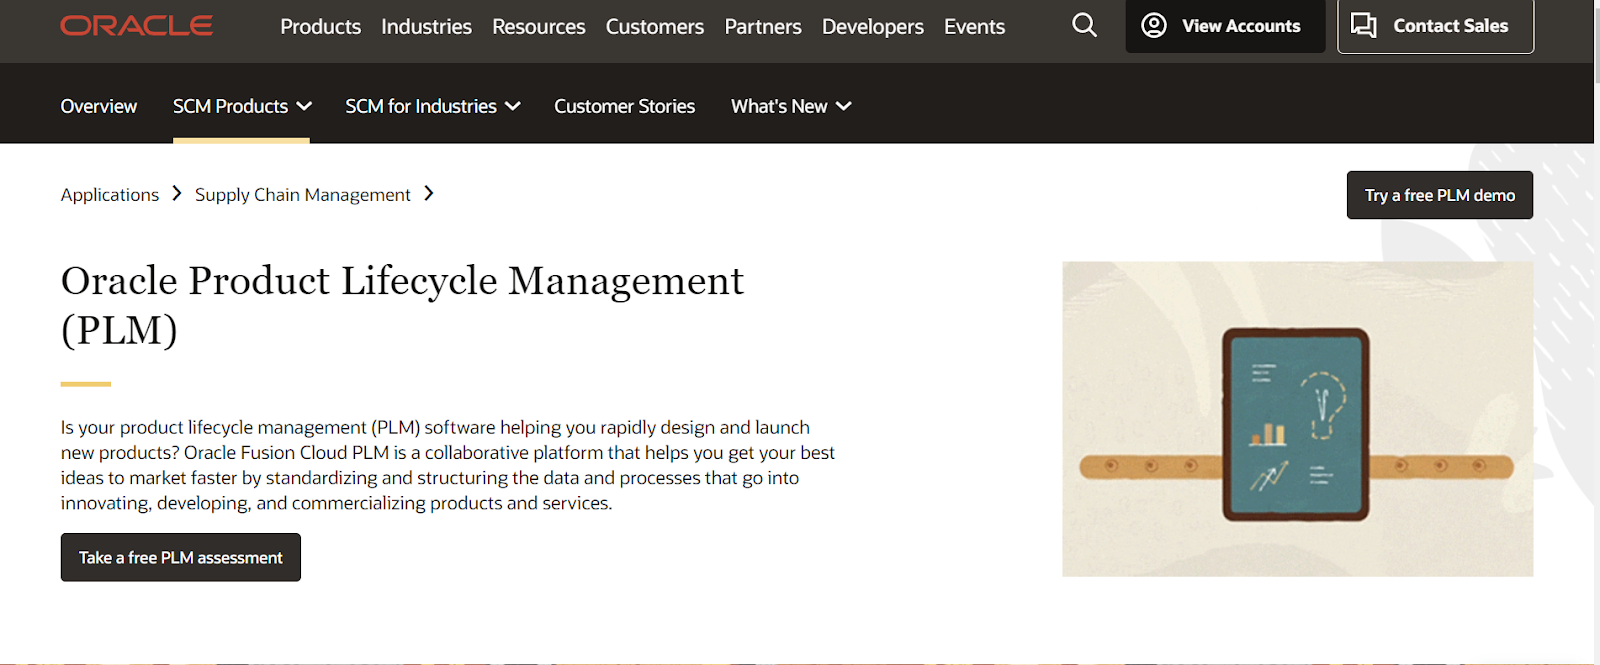Open the Resources menu
The image size is (1600, 665).
tap(539, 27)
